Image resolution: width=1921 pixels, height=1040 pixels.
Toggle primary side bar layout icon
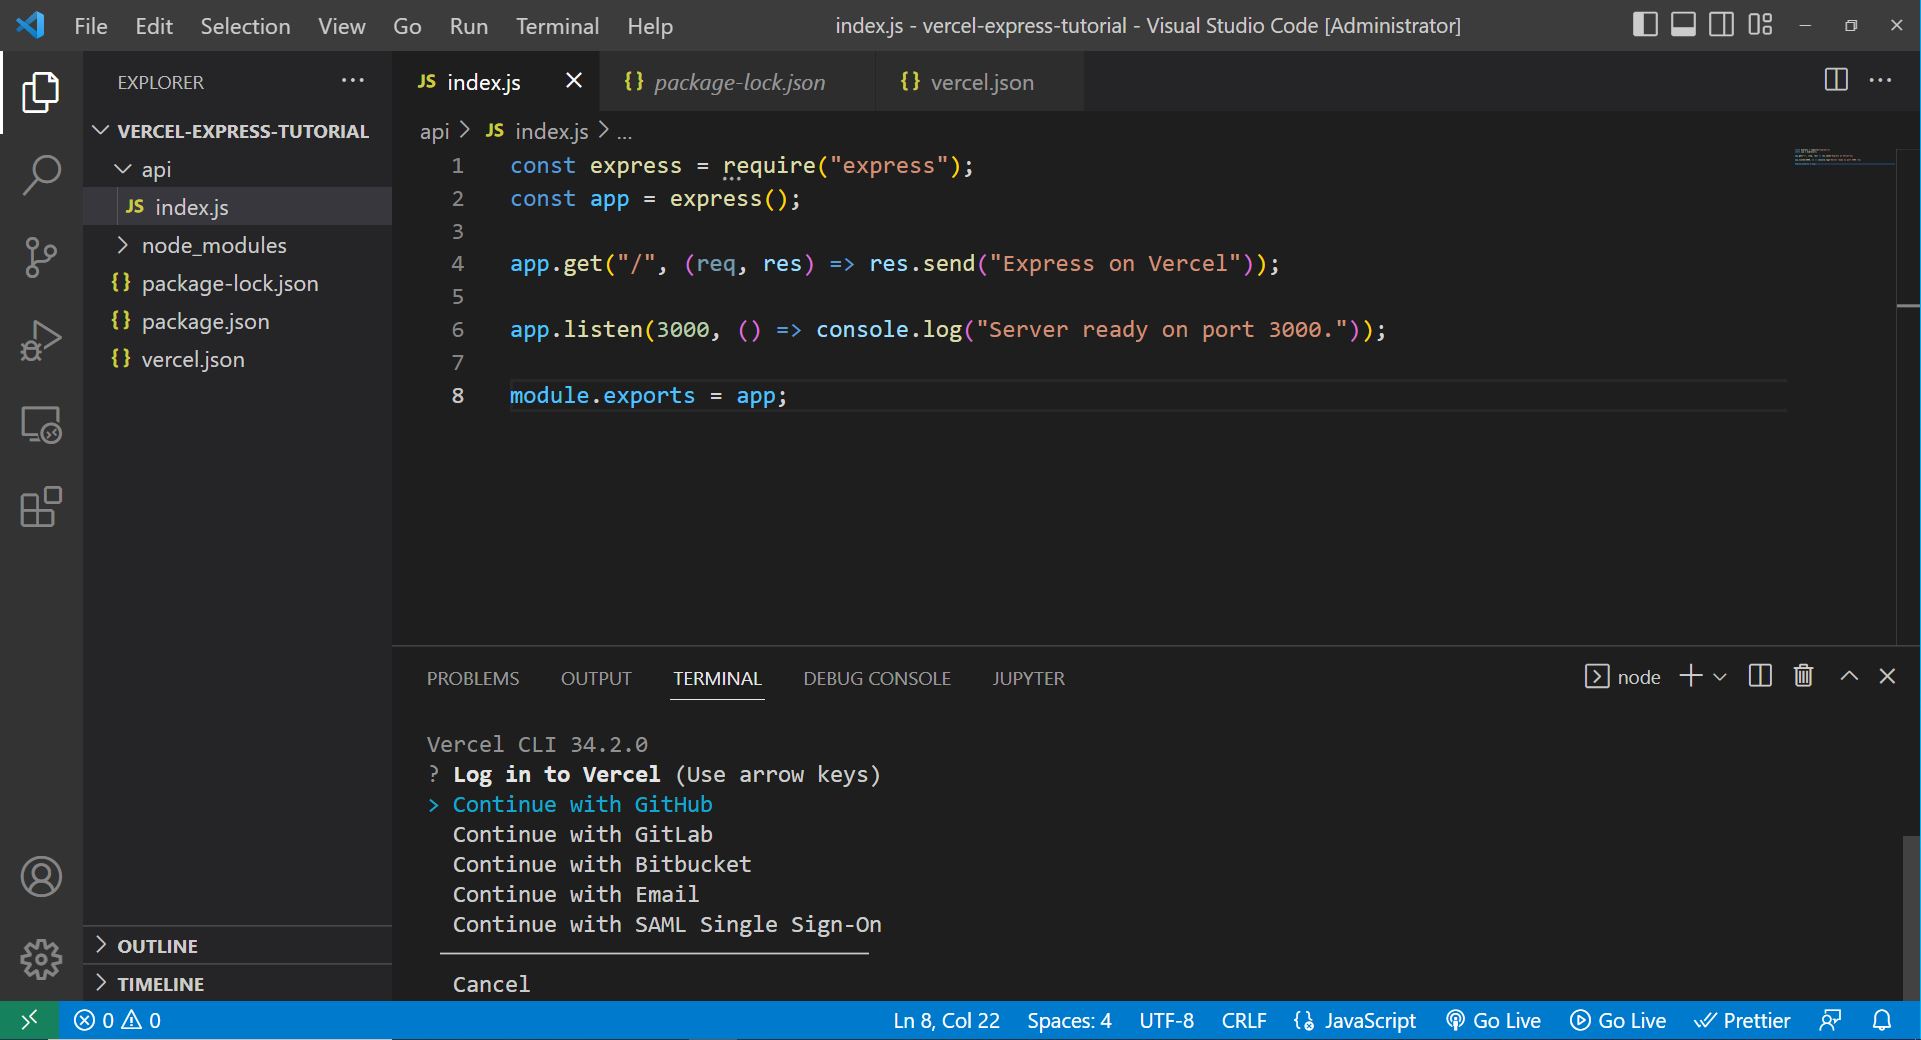[x=1645, y=25]
